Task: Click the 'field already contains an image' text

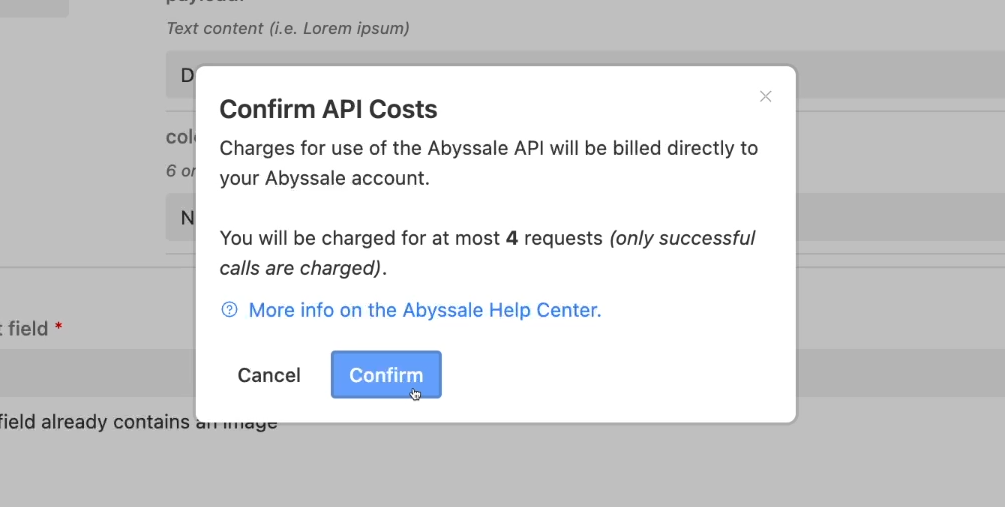Action: [x=138, y=422]
